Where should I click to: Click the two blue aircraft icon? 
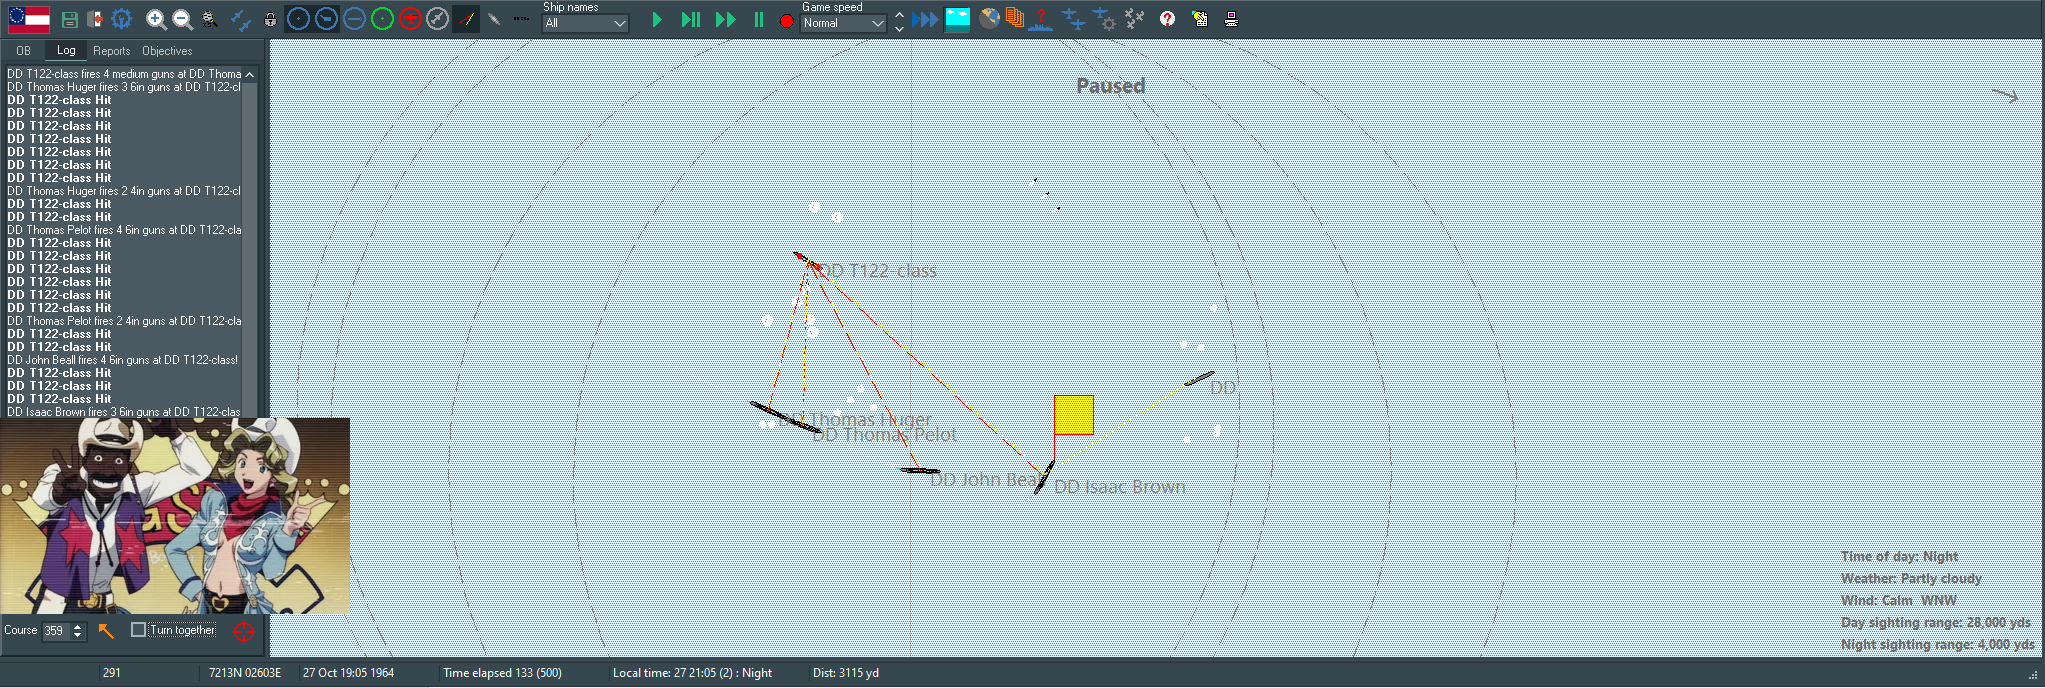(x=241, y=19)
